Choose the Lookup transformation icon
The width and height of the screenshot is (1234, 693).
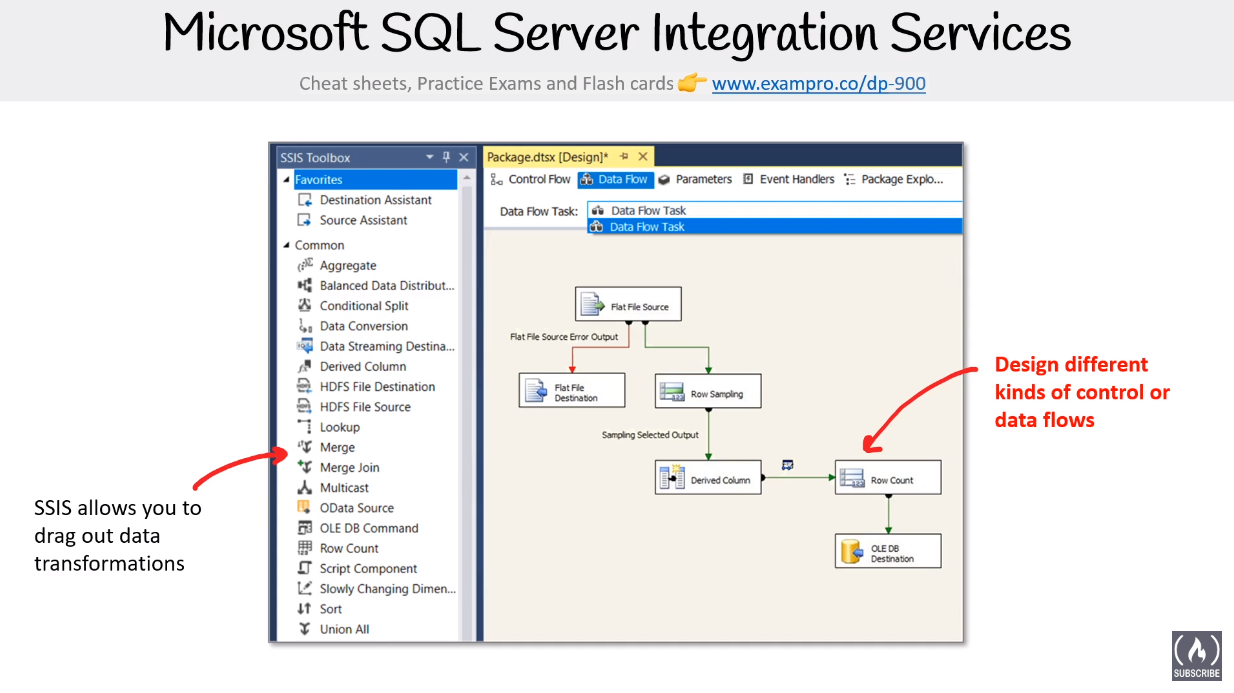click(x=305, y=427)
